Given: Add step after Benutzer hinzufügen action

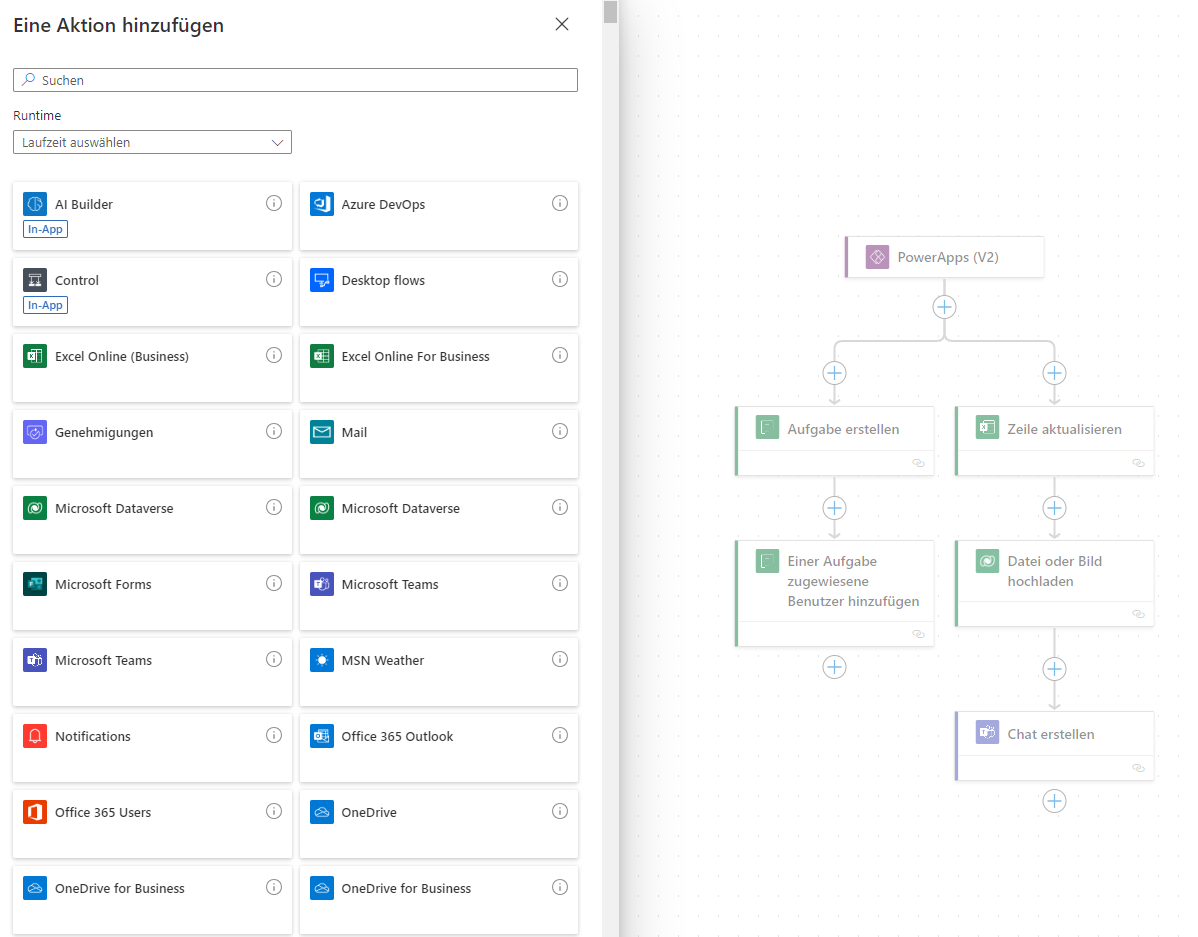Looking at the screenshot, I should [834, 667].
